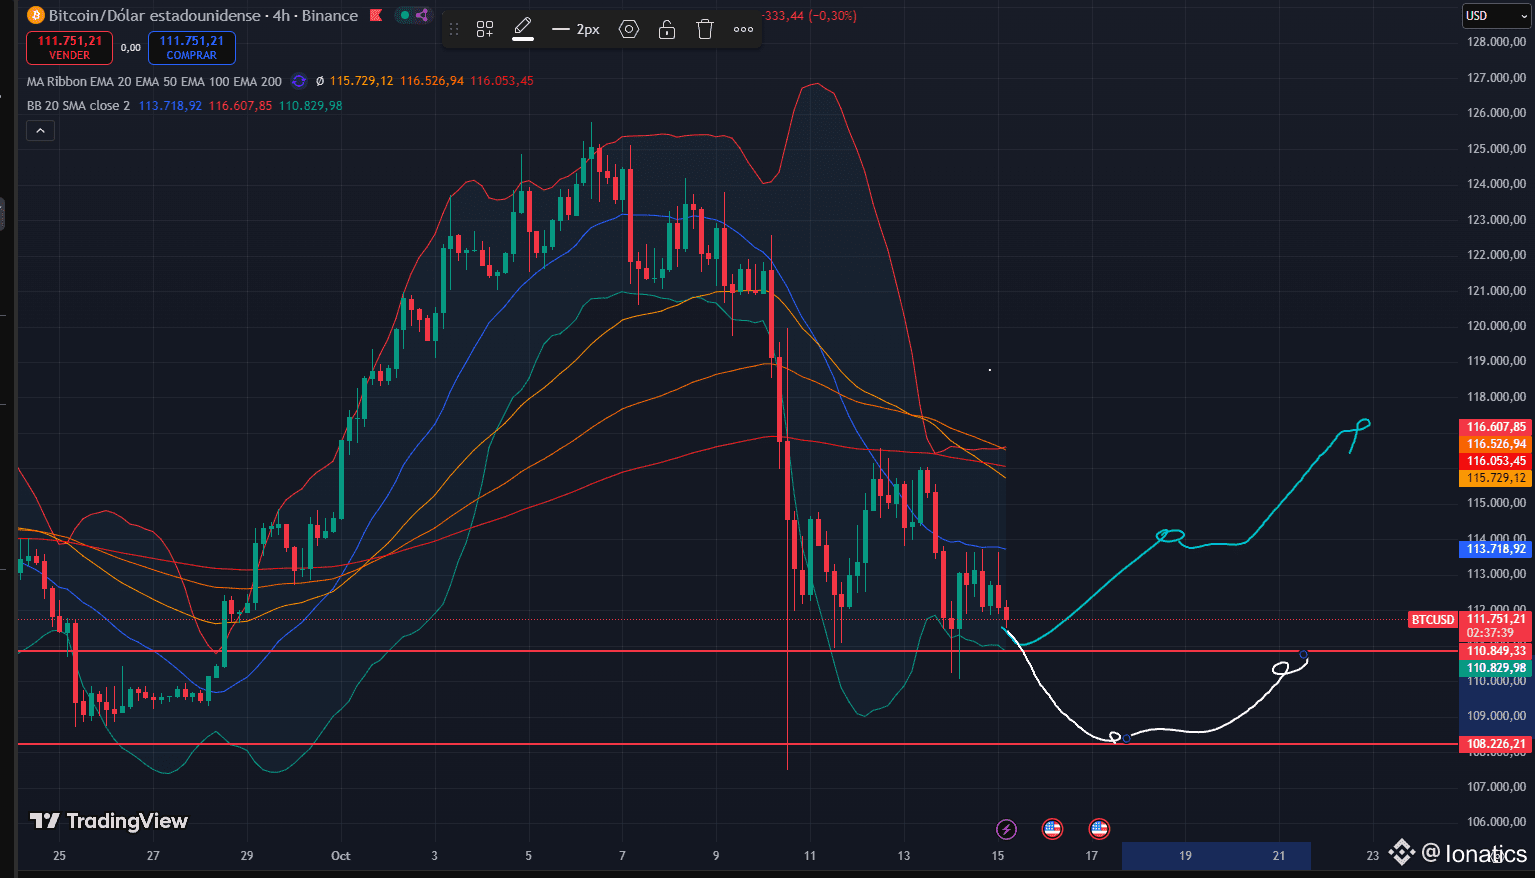Click the 0,00 spread value
This screenshot has height=878, width=1535.
(131, 48)
